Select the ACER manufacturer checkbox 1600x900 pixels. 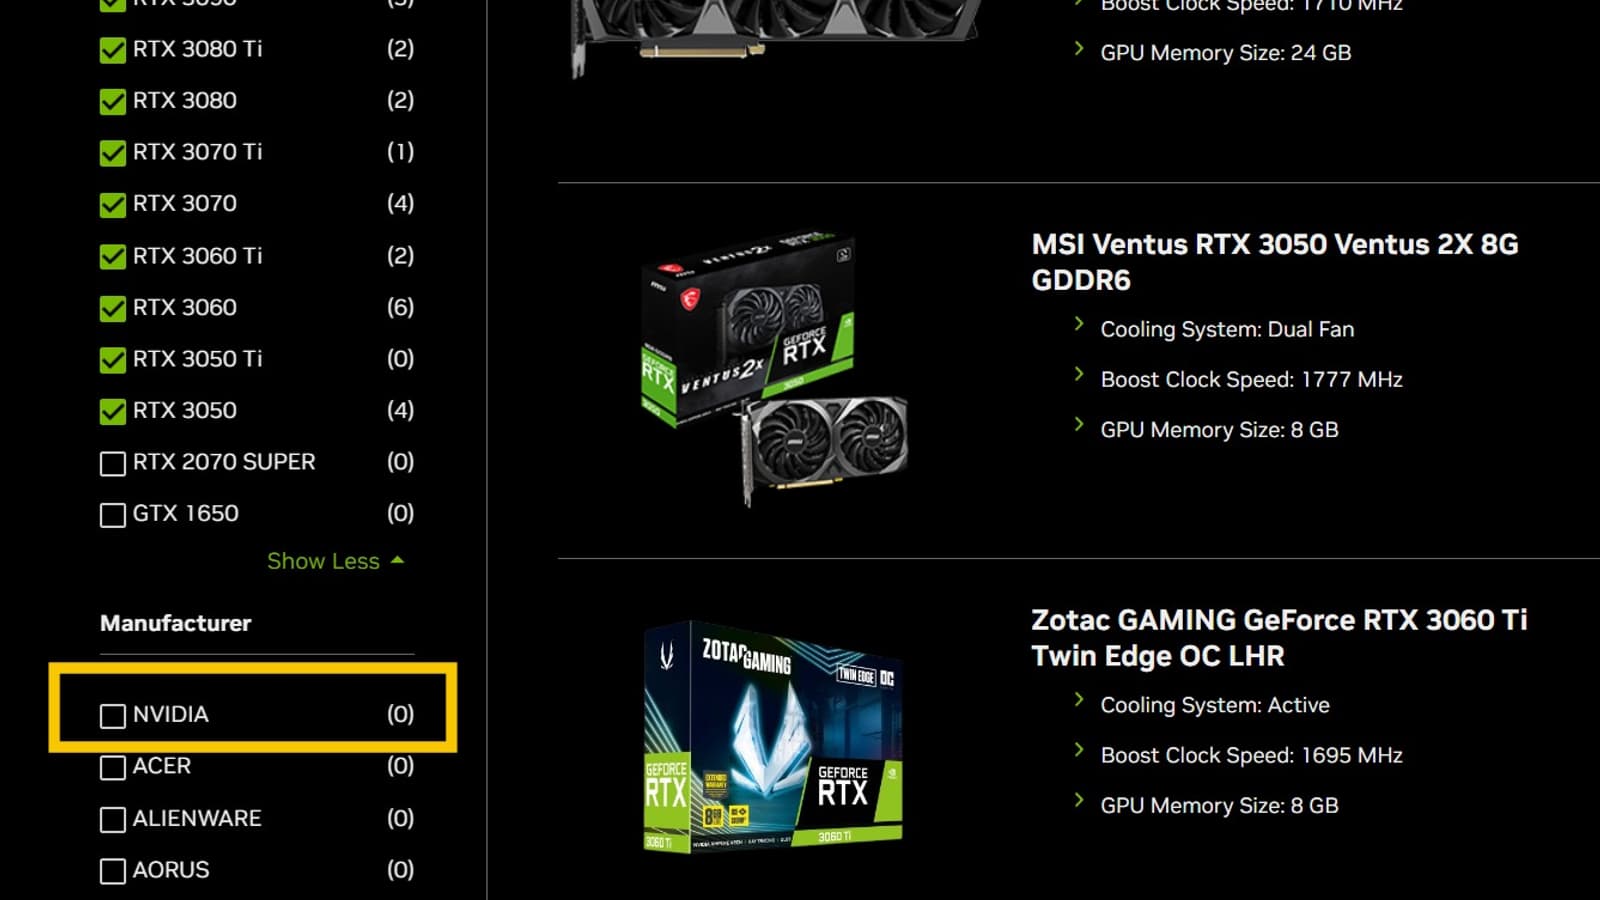113,767
